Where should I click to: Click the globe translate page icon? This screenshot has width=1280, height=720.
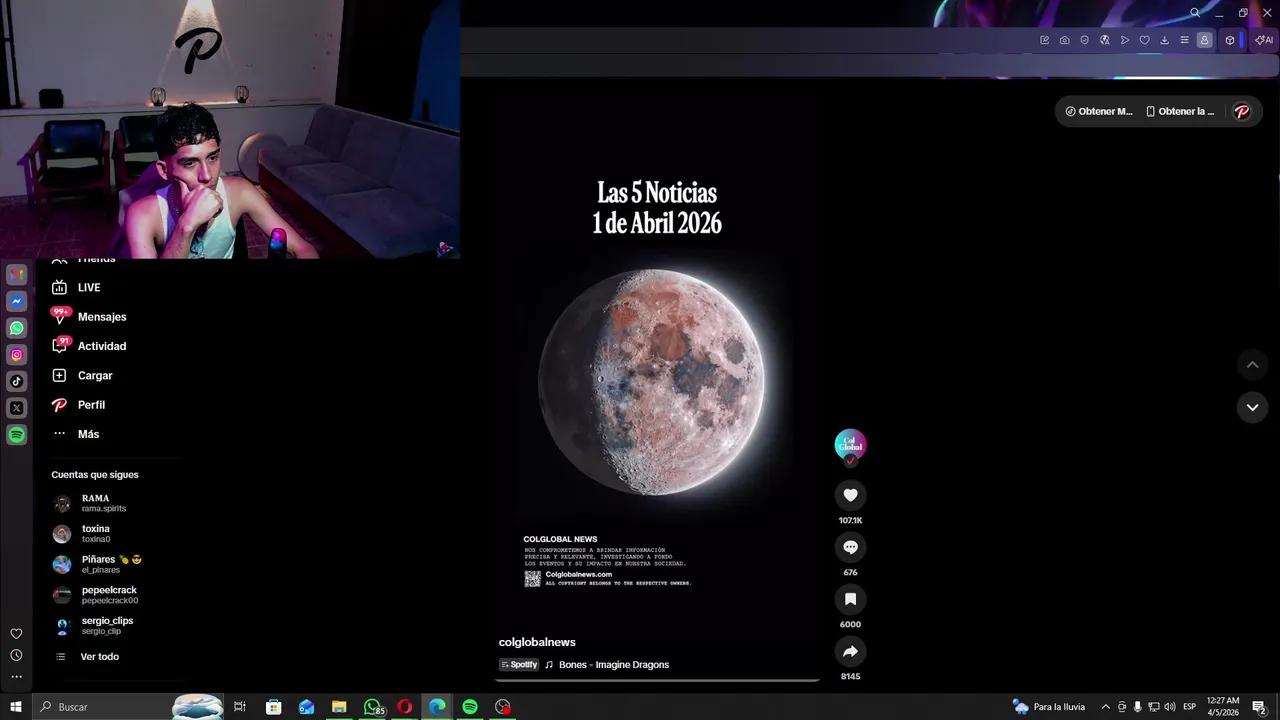(1104, 40)
